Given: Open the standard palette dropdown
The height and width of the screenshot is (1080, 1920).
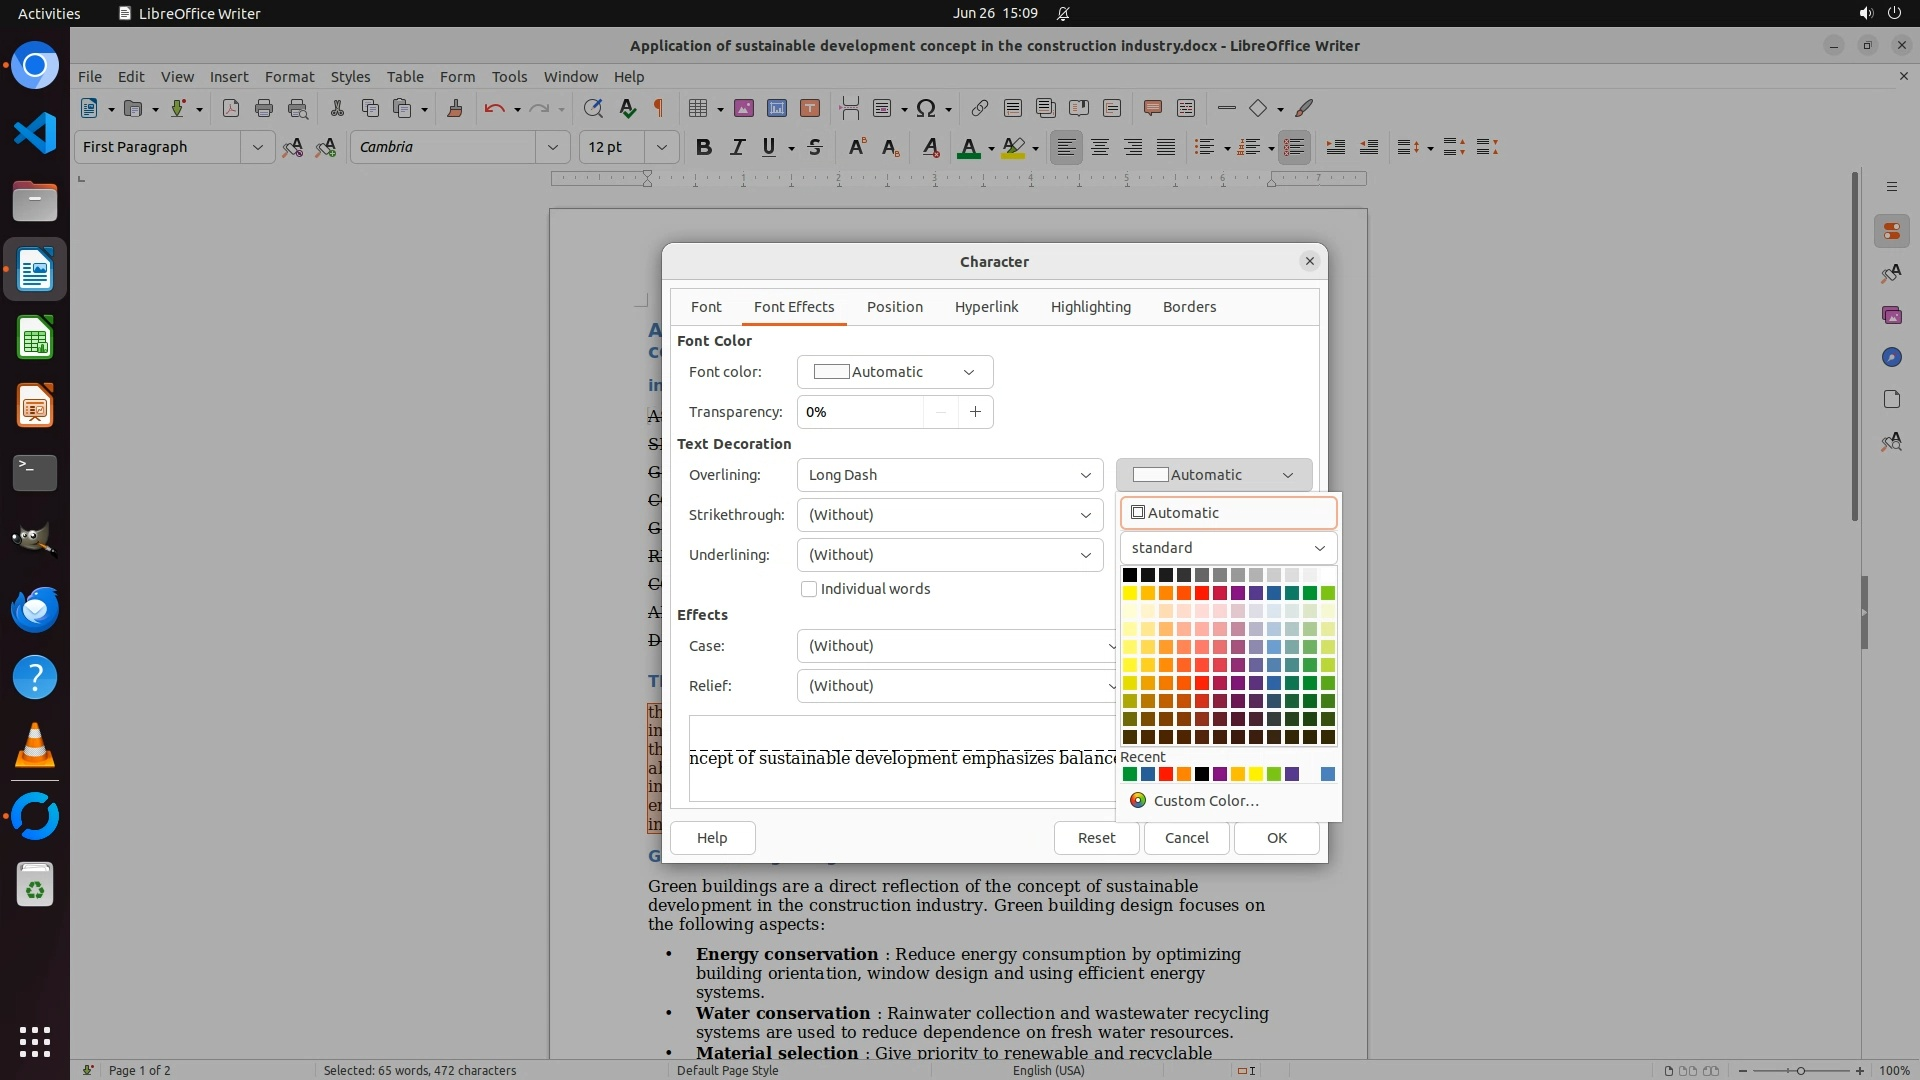Looking at the screenshot, I should [1228, 548].
